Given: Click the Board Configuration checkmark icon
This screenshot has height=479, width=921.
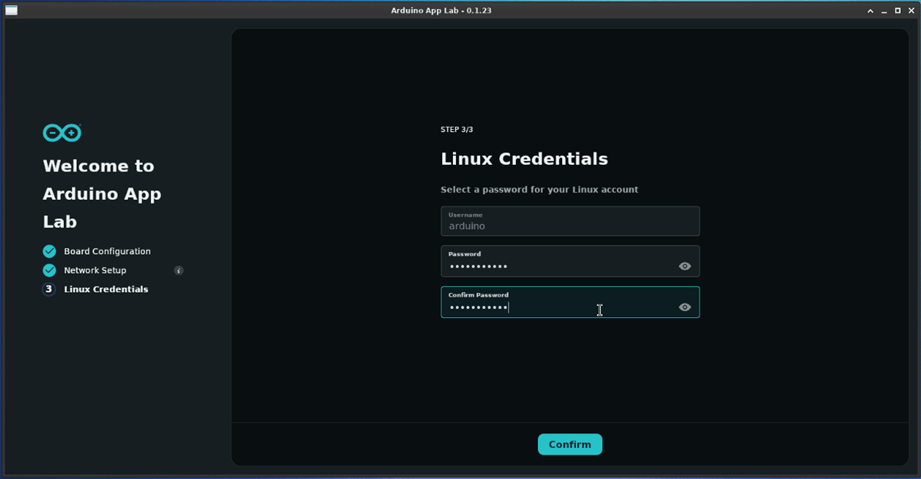Looking at the screenshot, I should click(49, 251).
